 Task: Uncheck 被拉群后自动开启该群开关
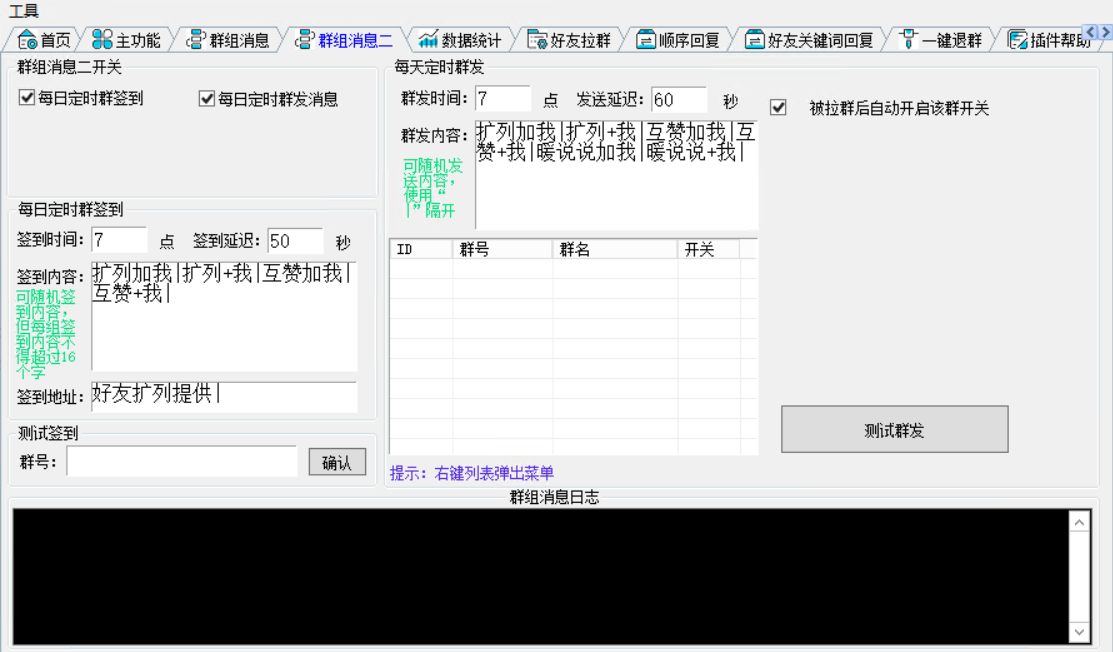point(777,107)
